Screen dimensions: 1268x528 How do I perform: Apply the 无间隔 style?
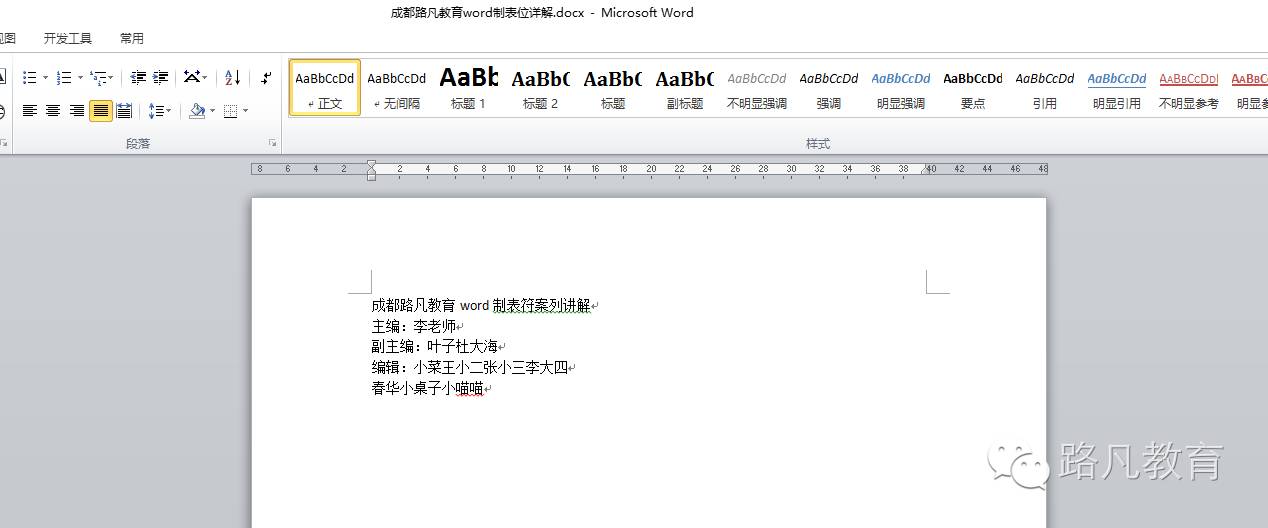(x=396, y=87)
